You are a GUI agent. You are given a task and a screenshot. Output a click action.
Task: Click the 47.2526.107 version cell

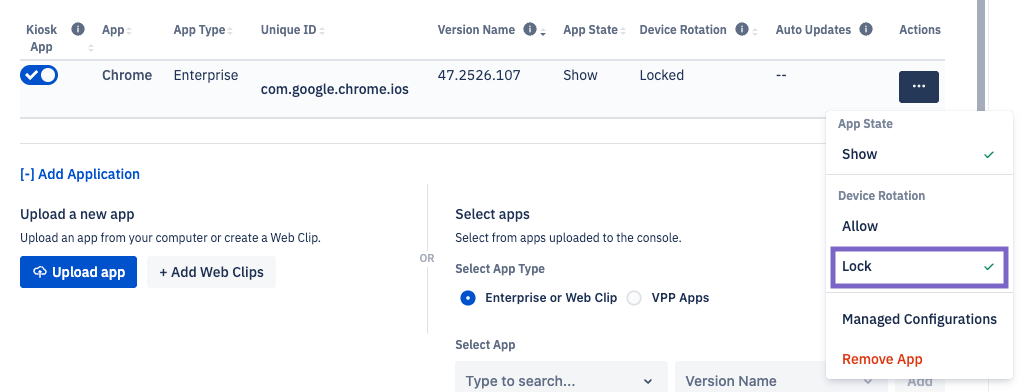pyautogui.click(x=479, y=75)
